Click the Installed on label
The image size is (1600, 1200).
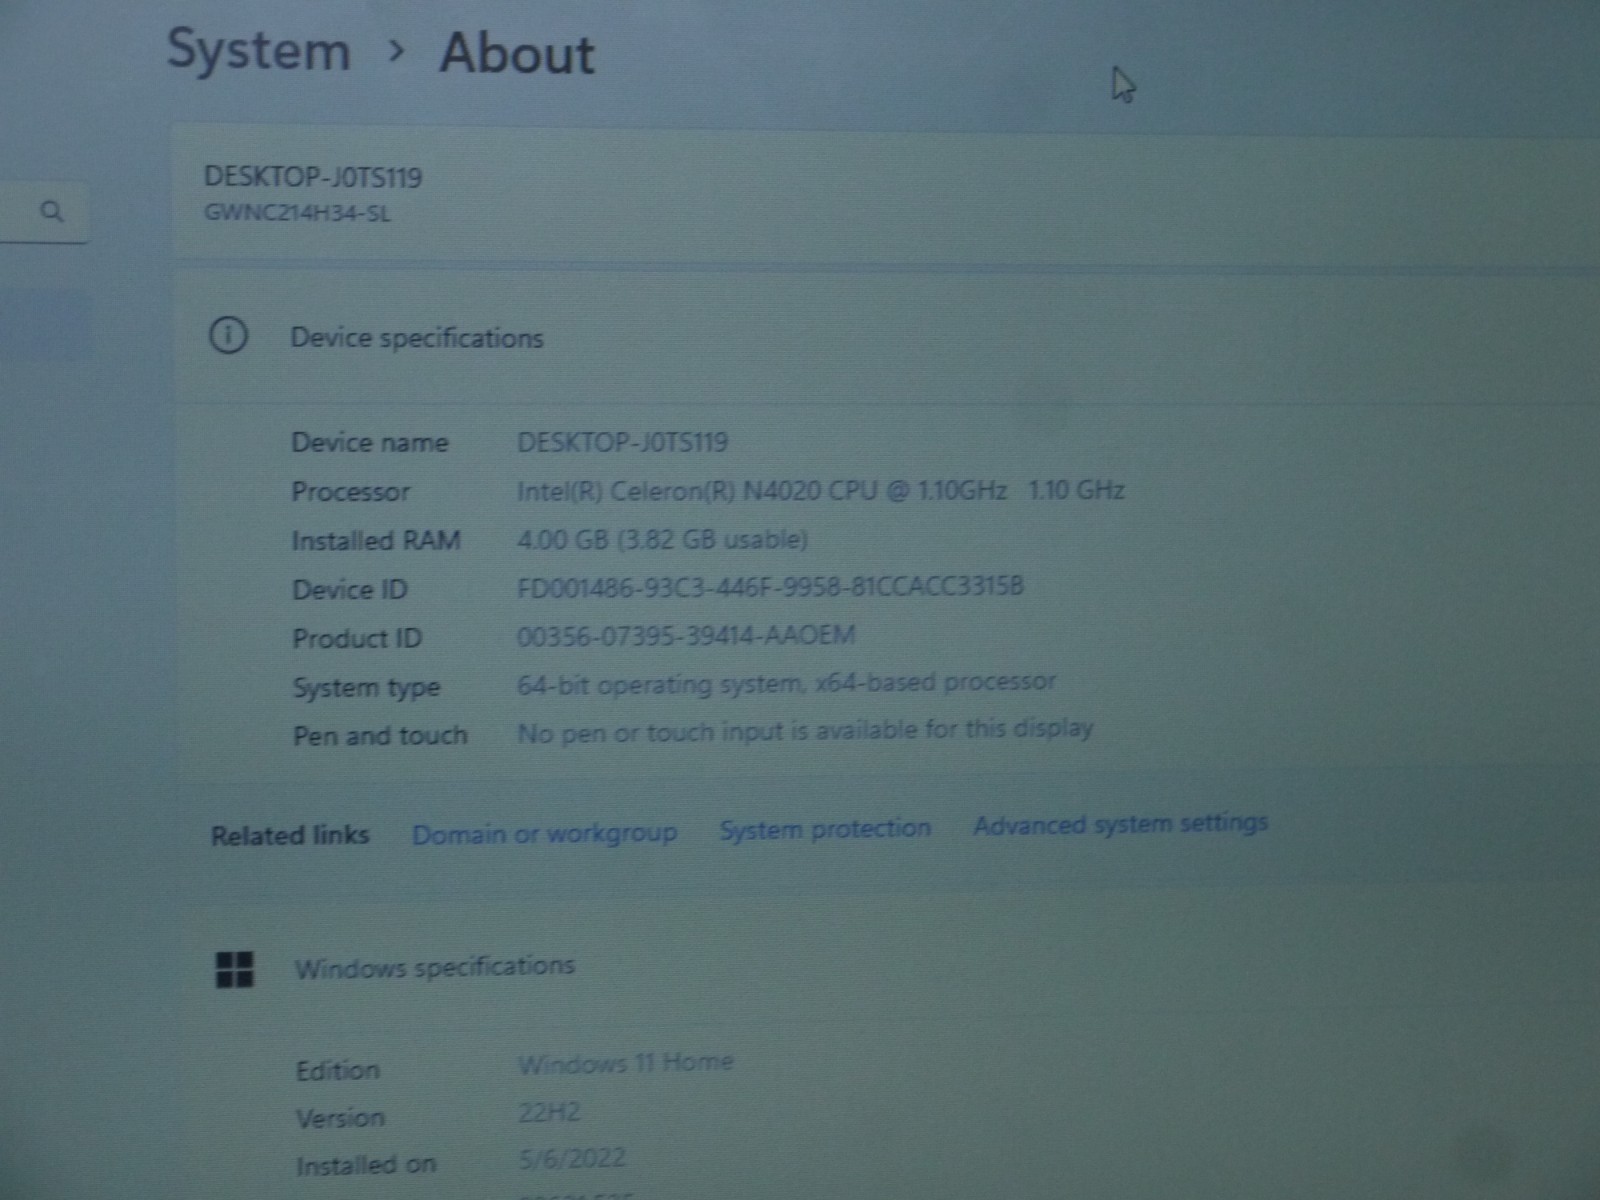(366, 1165)
